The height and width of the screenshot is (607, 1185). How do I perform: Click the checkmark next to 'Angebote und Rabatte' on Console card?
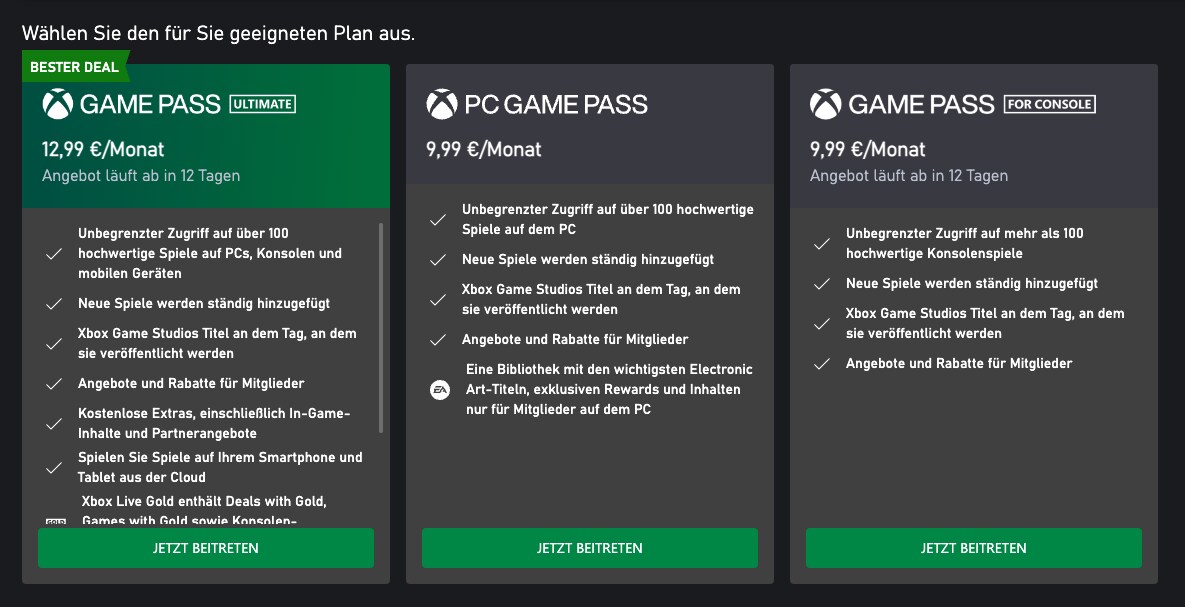tap(822, 363)
